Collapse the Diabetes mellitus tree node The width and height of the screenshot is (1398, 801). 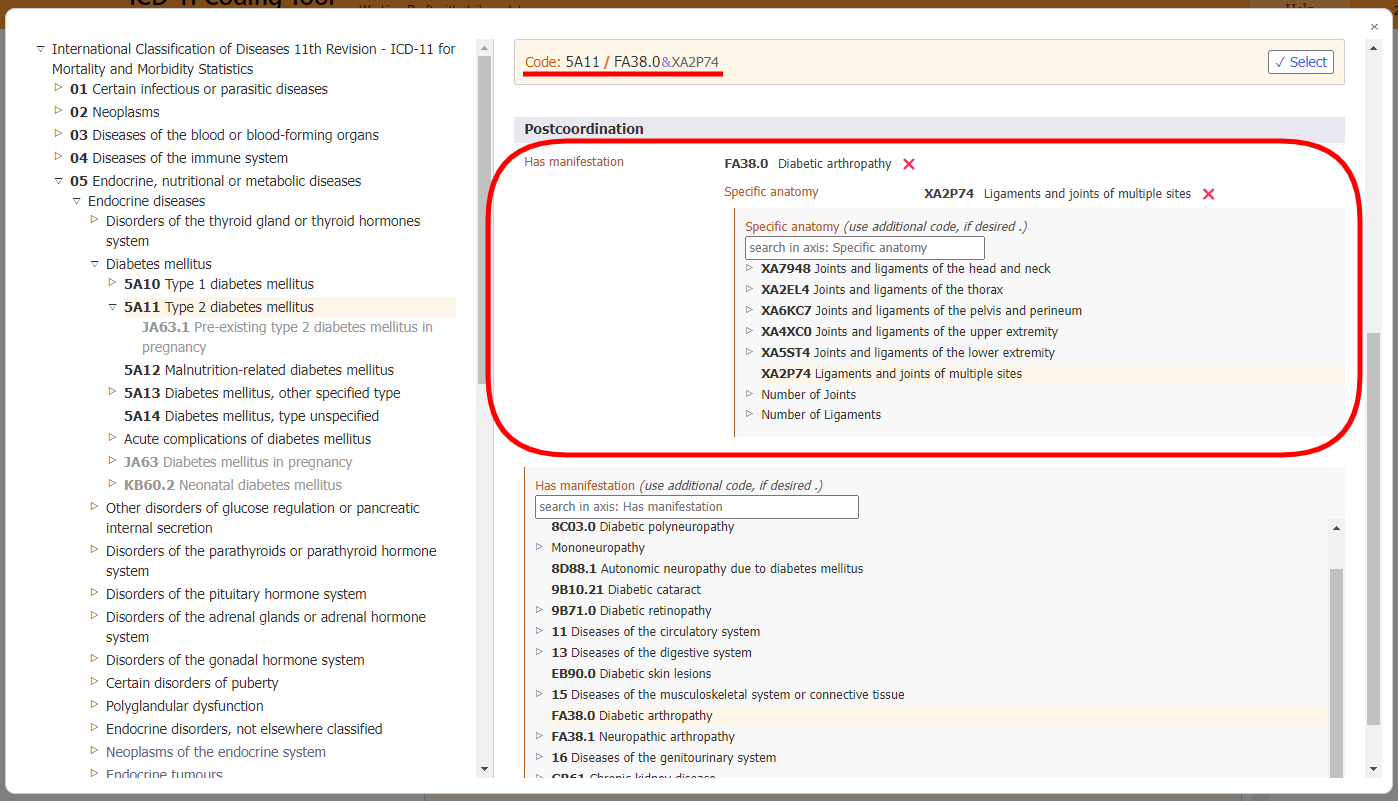pyautogui.click(x=92, y=263)
